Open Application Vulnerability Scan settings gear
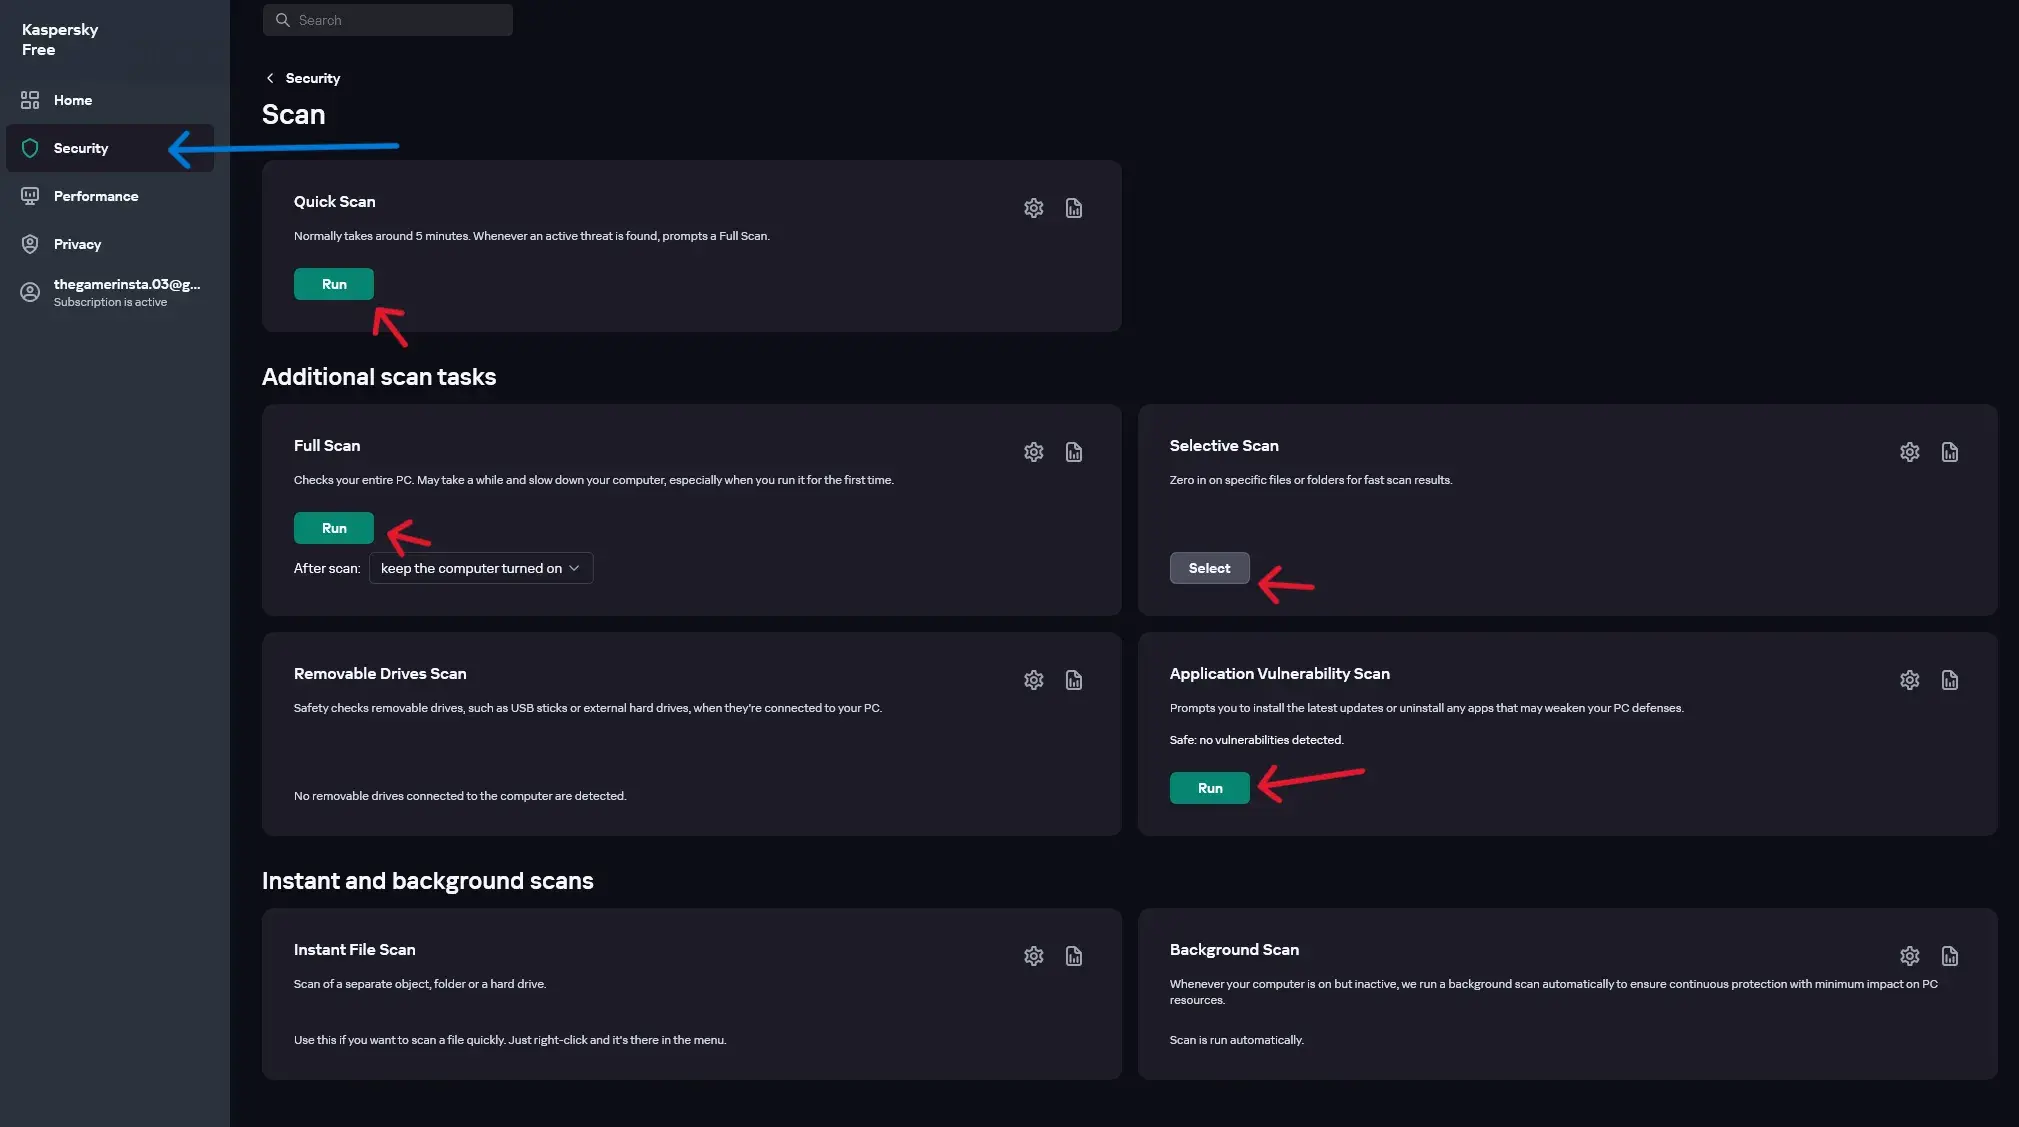Image resolution: width=2019 pixels, height=1127 pixels. 1909,680
